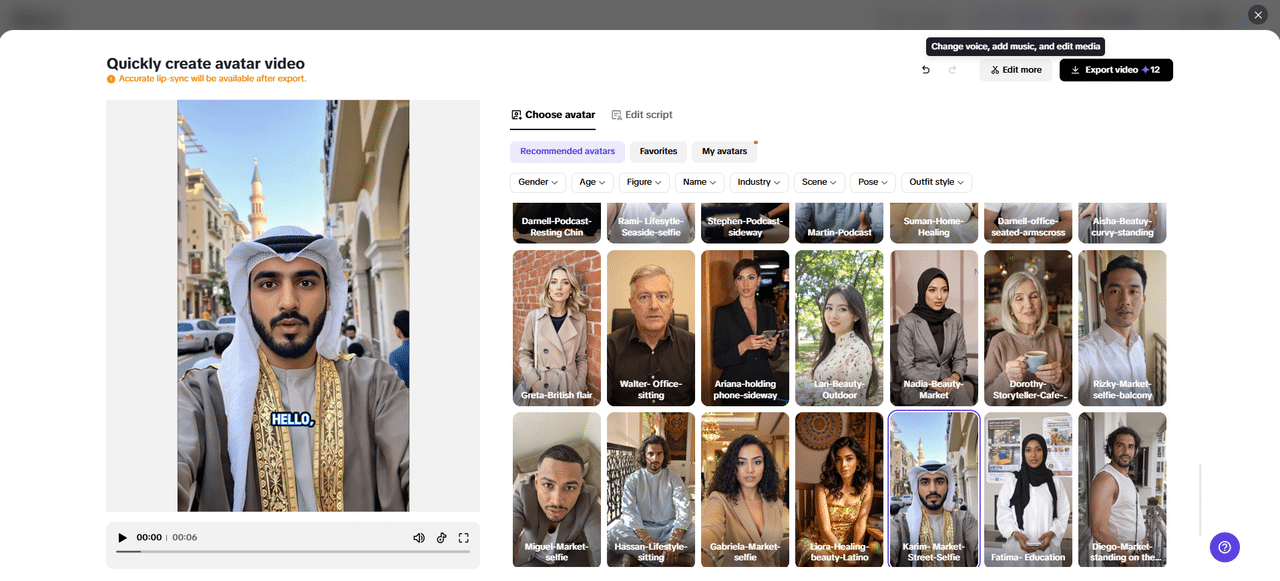
Task: Expand the Scene filter dropdown
Action: pyautogui.click(x=819, y=182)
